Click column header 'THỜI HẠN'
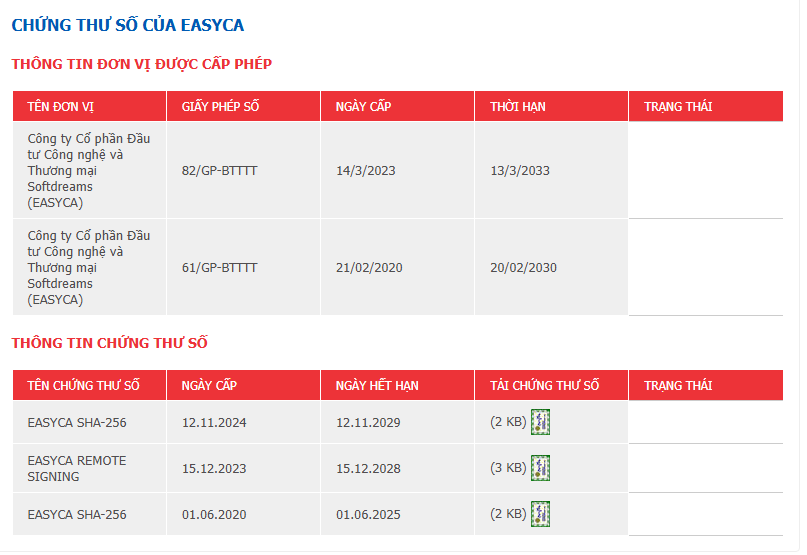This screenshot has width=807, height=555. pos(517,107)
